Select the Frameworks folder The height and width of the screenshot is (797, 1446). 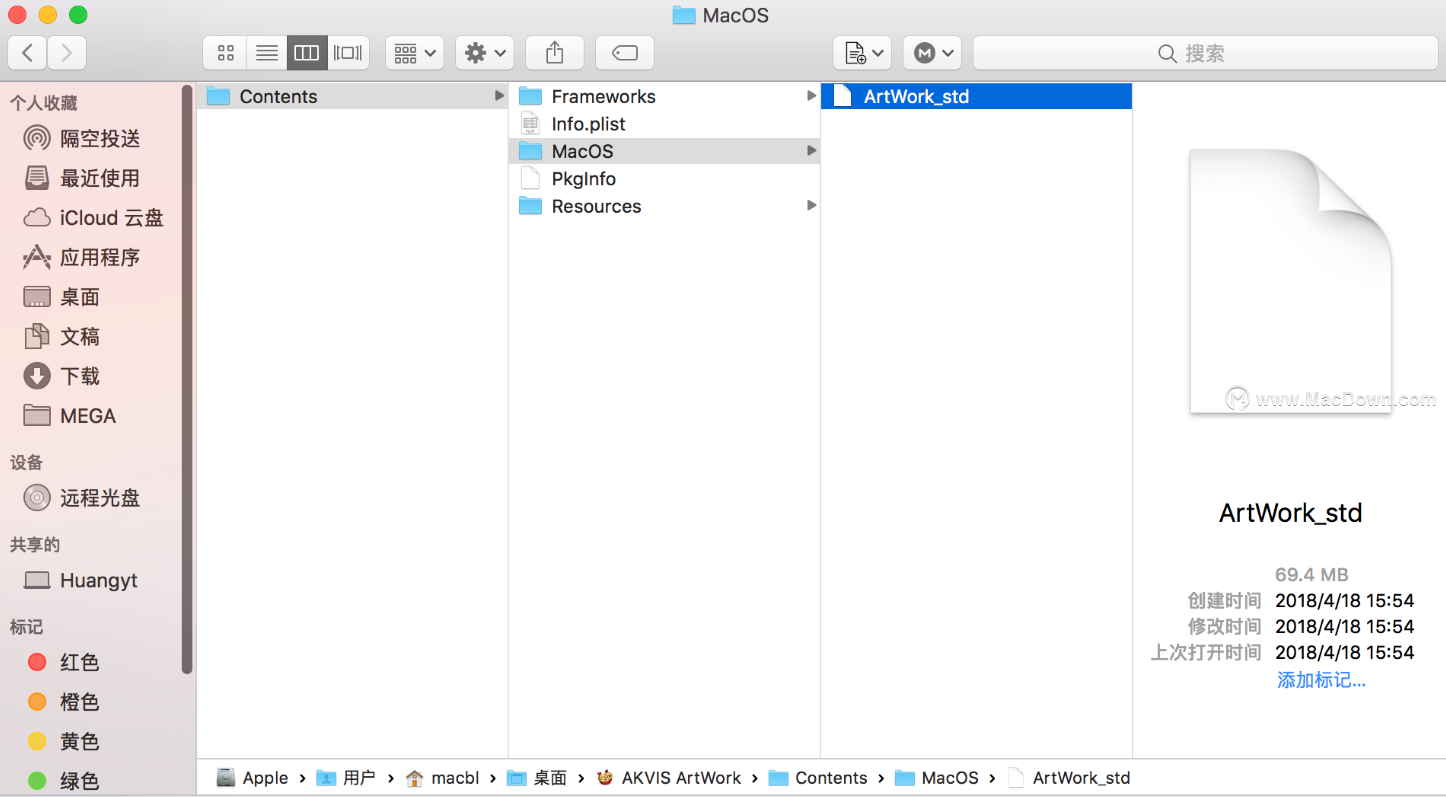pos(664,96)
